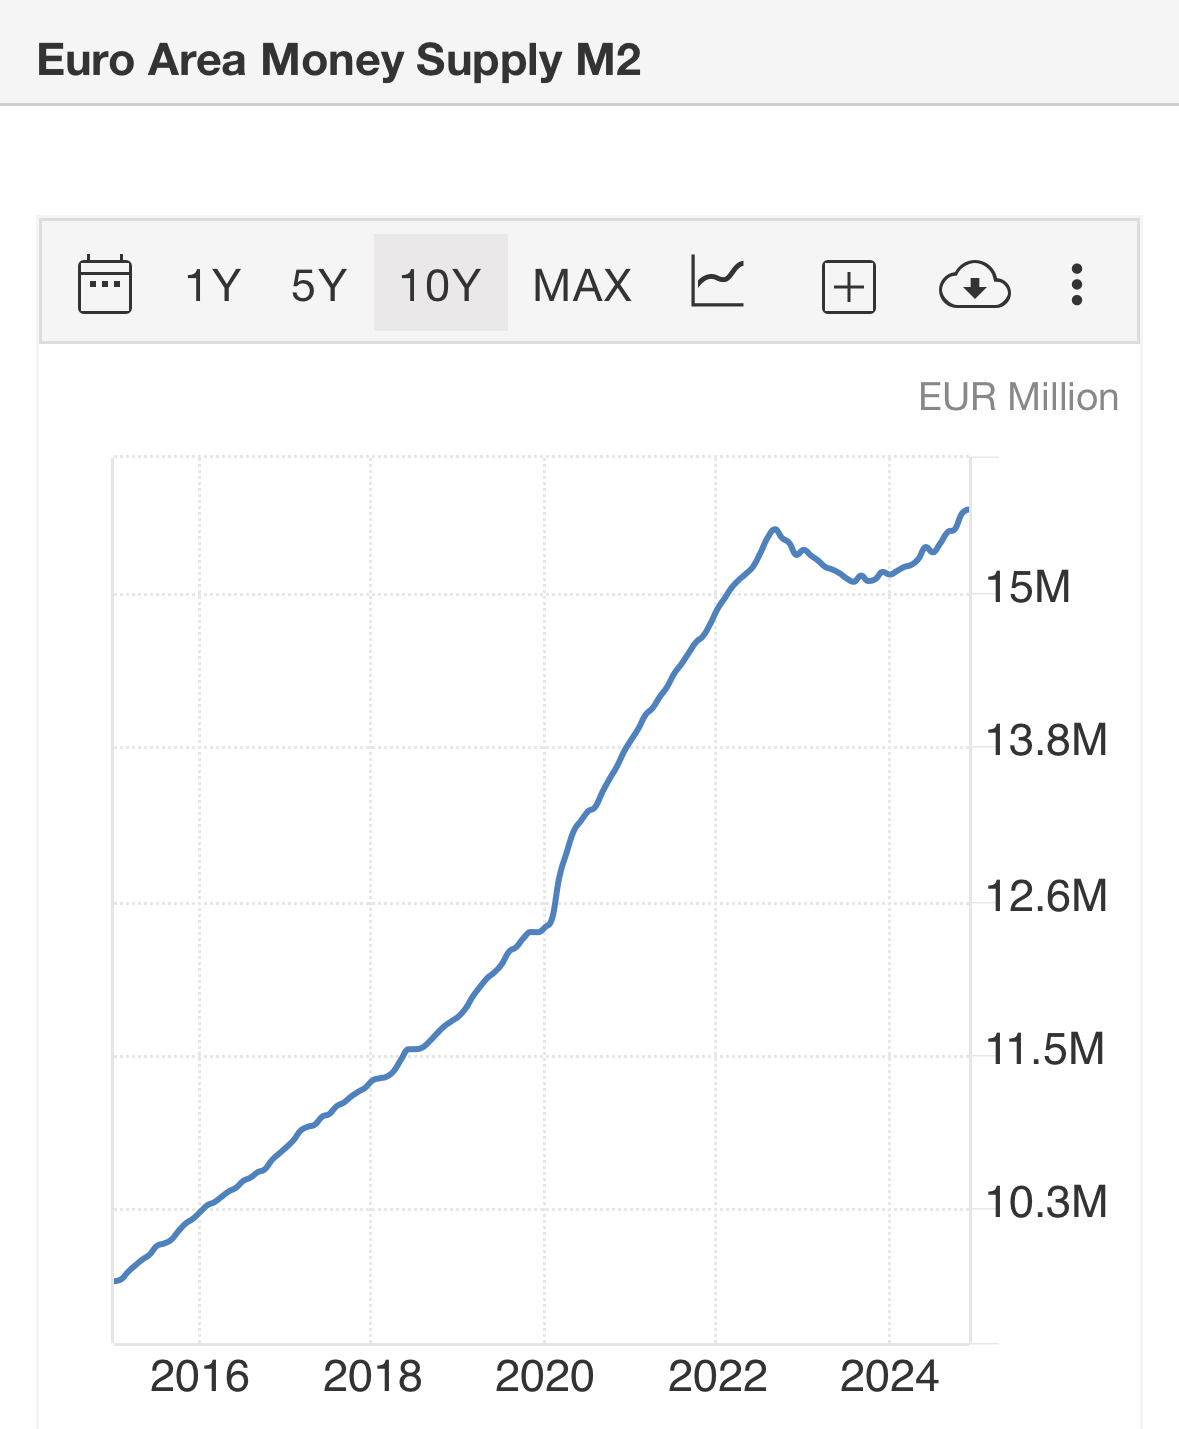Click the 2016 x-axis label
This screenshot has width=1179, height=1429.
(199, 1377)
